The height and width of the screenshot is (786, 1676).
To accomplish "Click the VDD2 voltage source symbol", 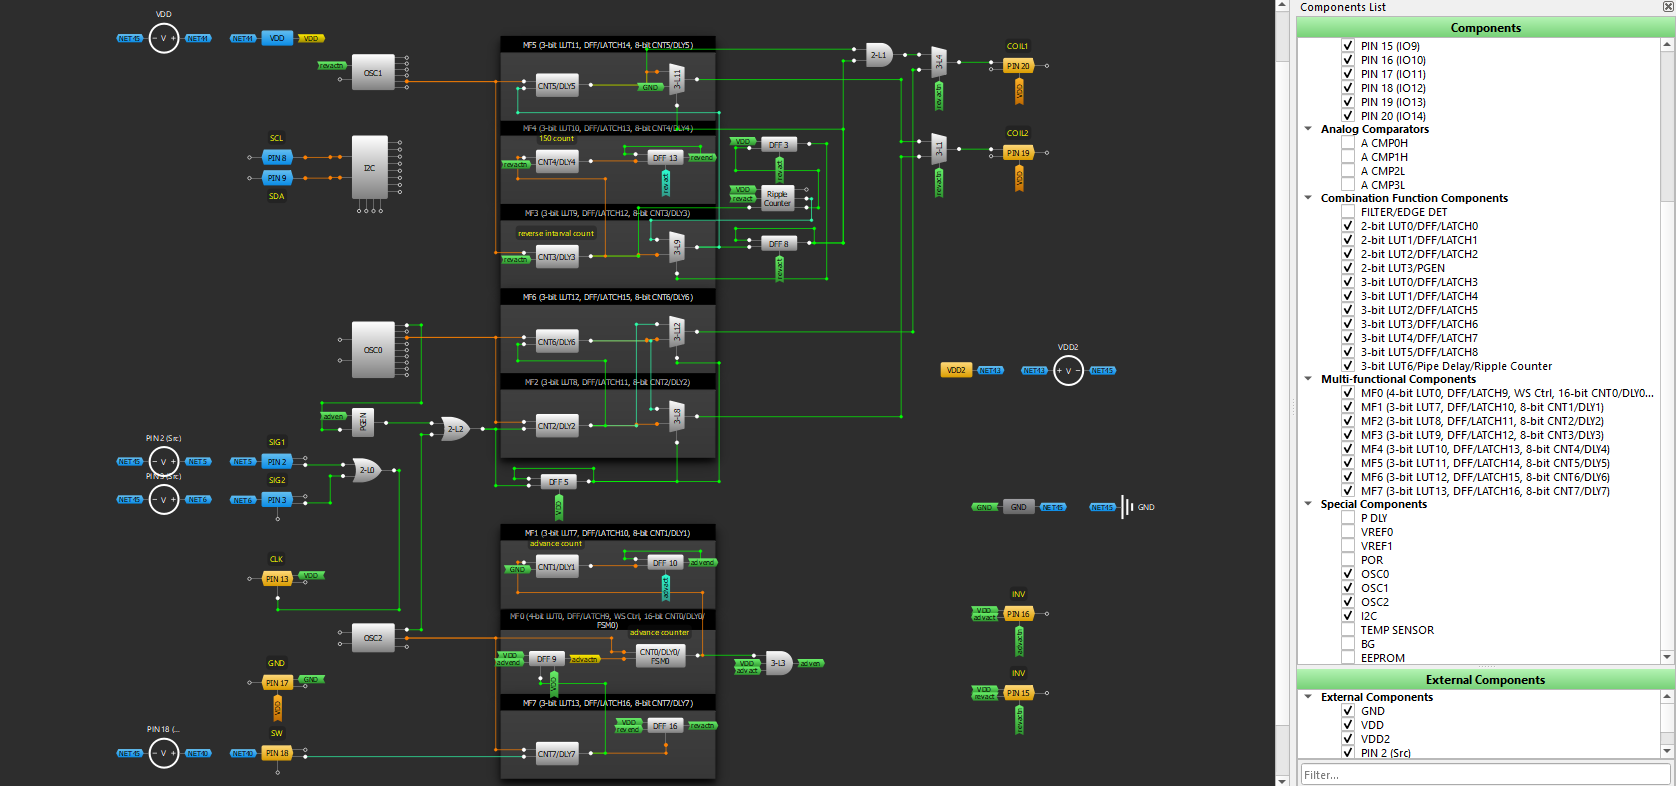I will pyautogui.click(x=1068, y=370).
